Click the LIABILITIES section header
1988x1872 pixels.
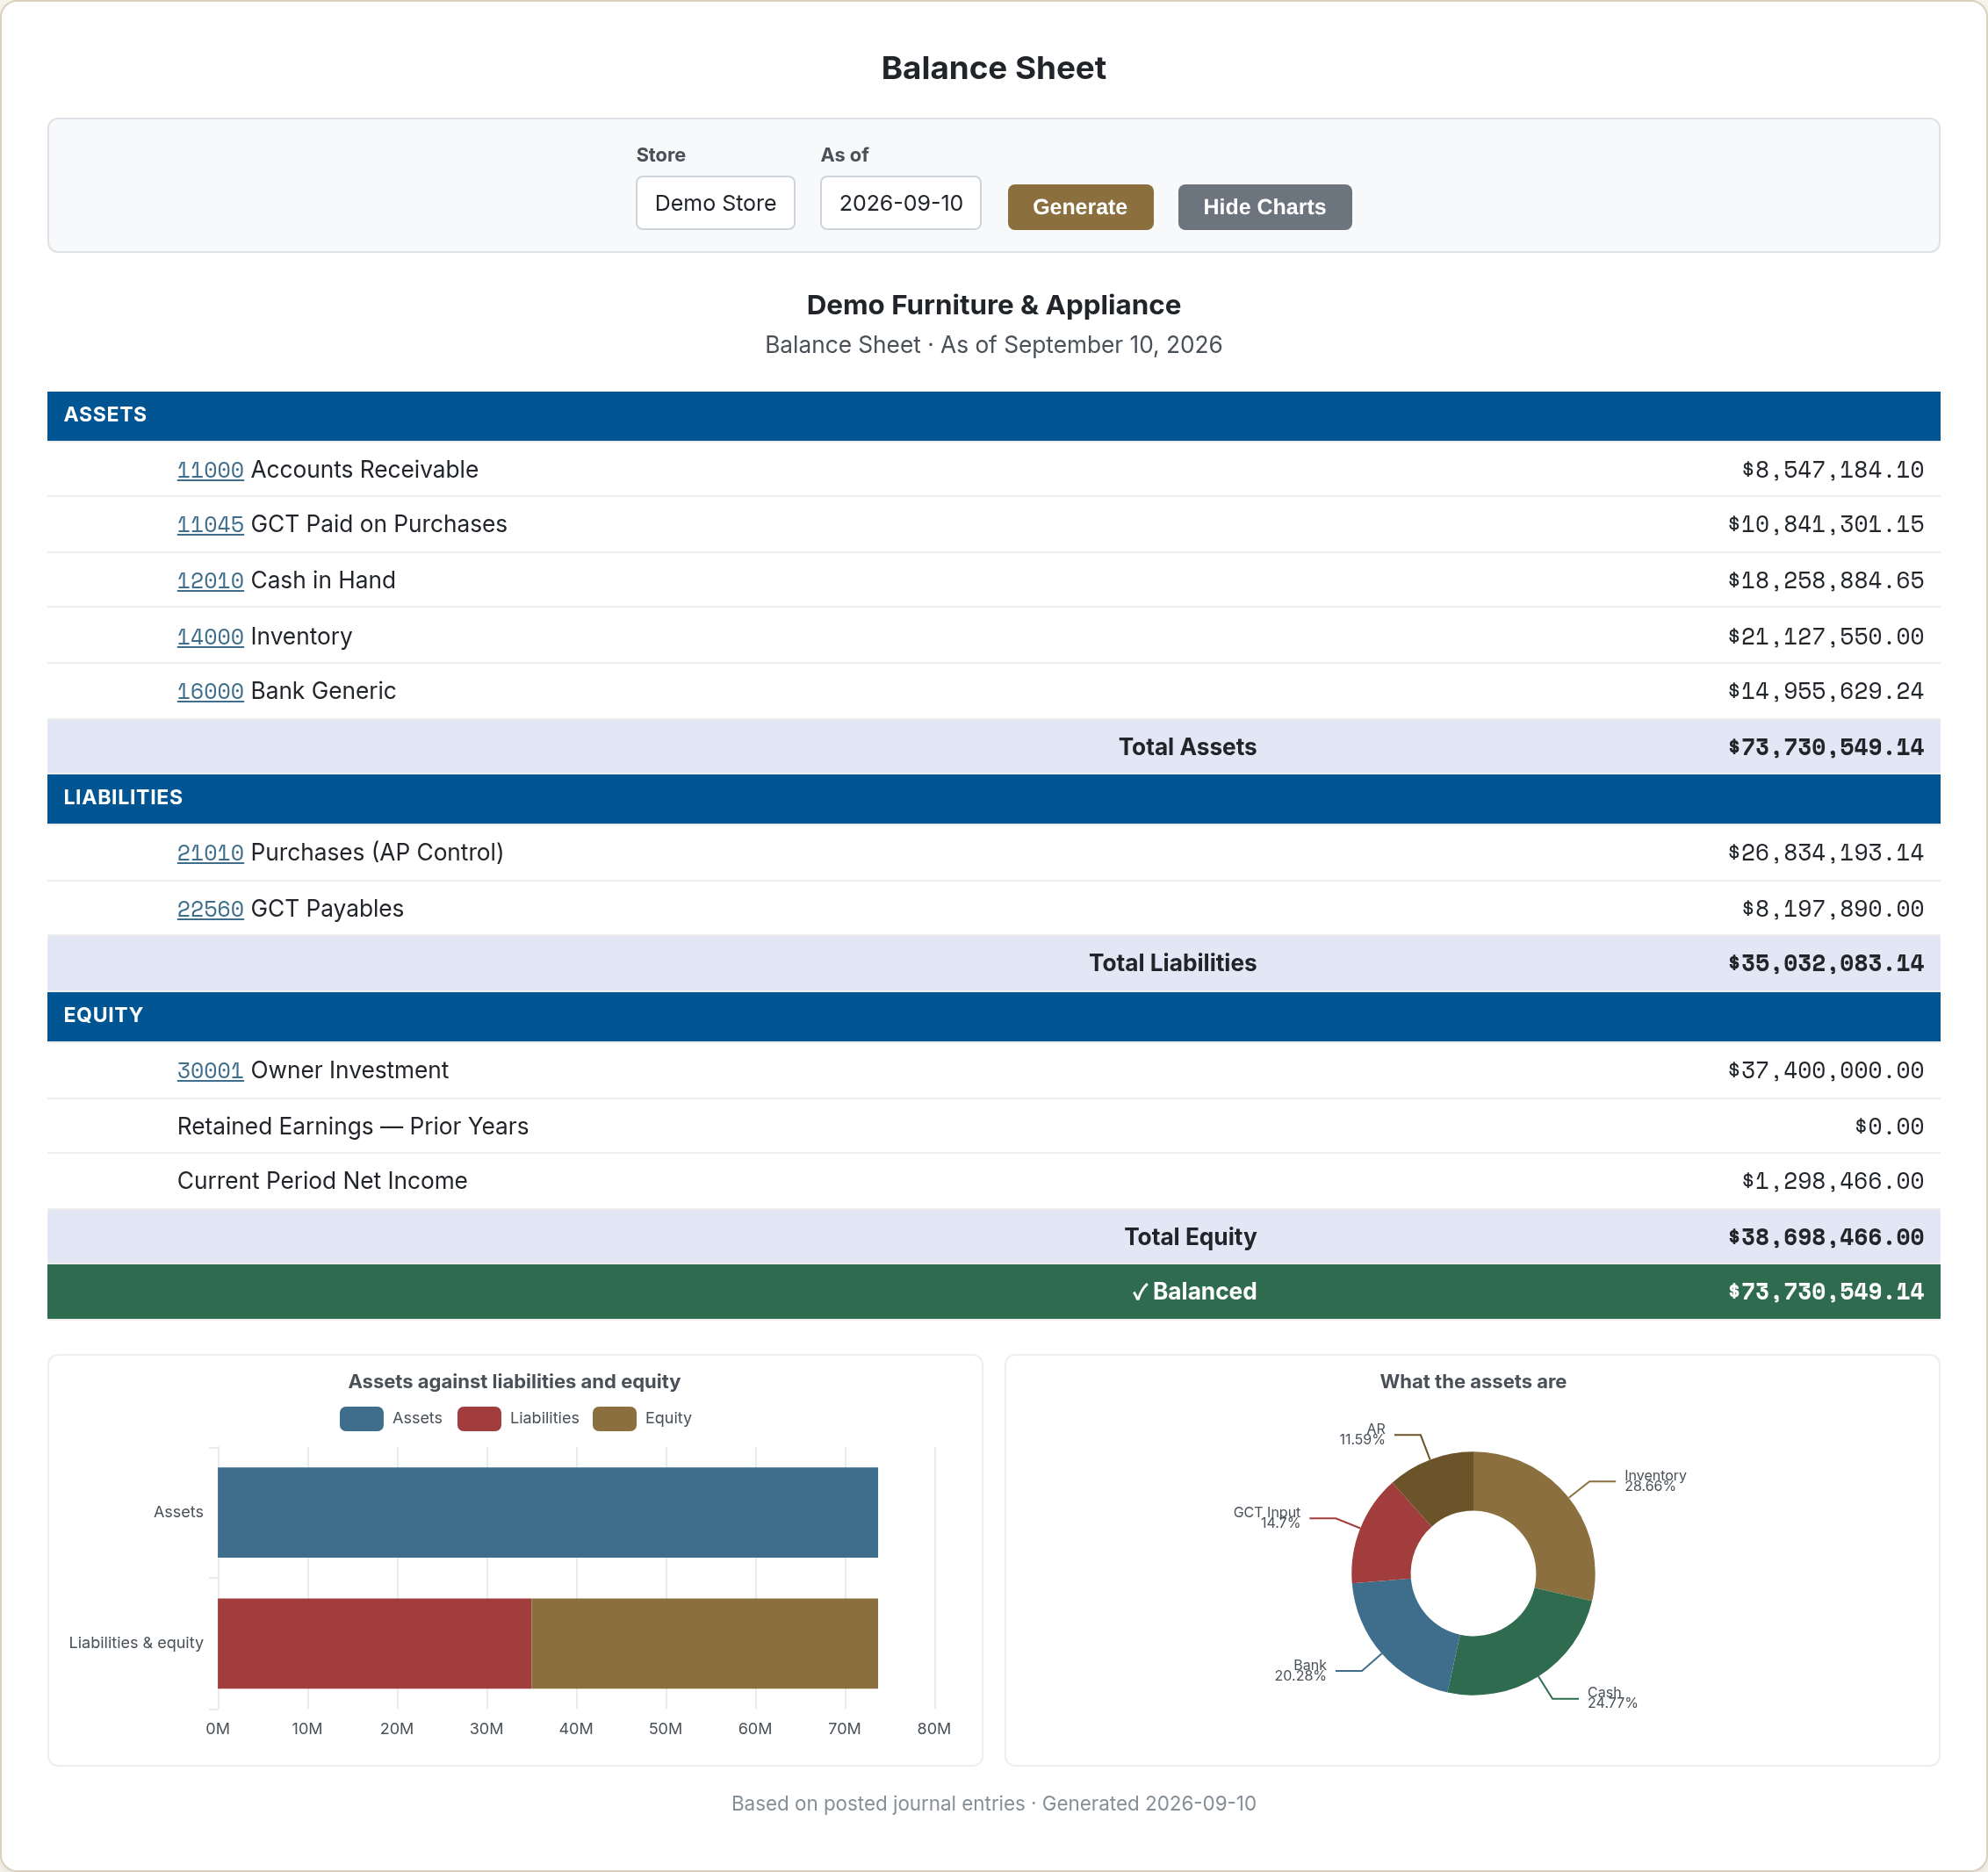[x=993, y=798]
